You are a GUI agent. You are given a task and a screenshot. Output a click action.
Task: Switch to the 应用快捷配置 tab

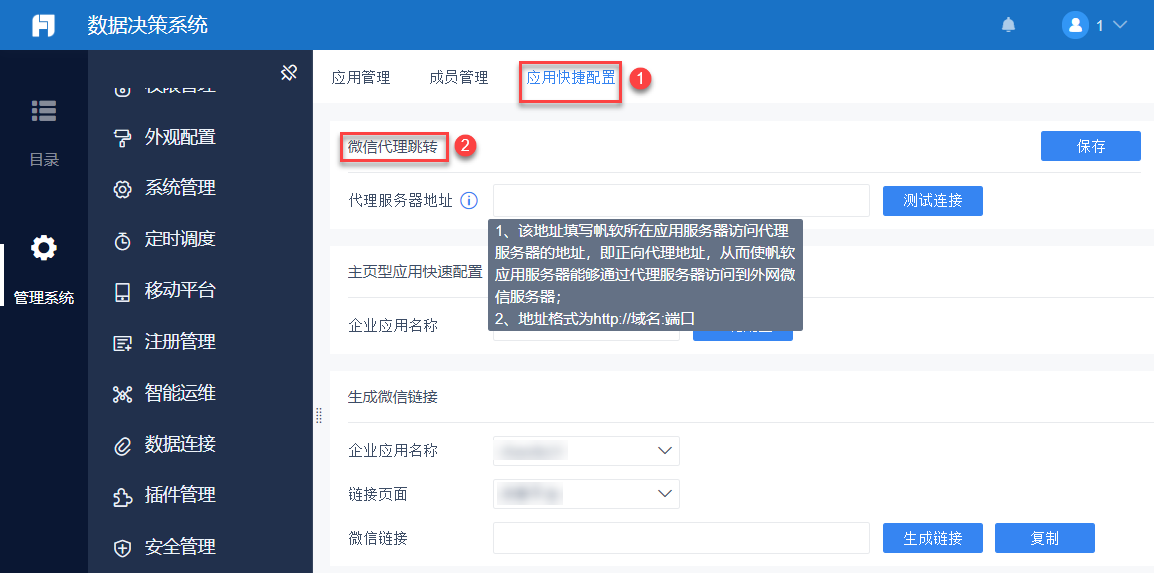click(x=571, y=77)
